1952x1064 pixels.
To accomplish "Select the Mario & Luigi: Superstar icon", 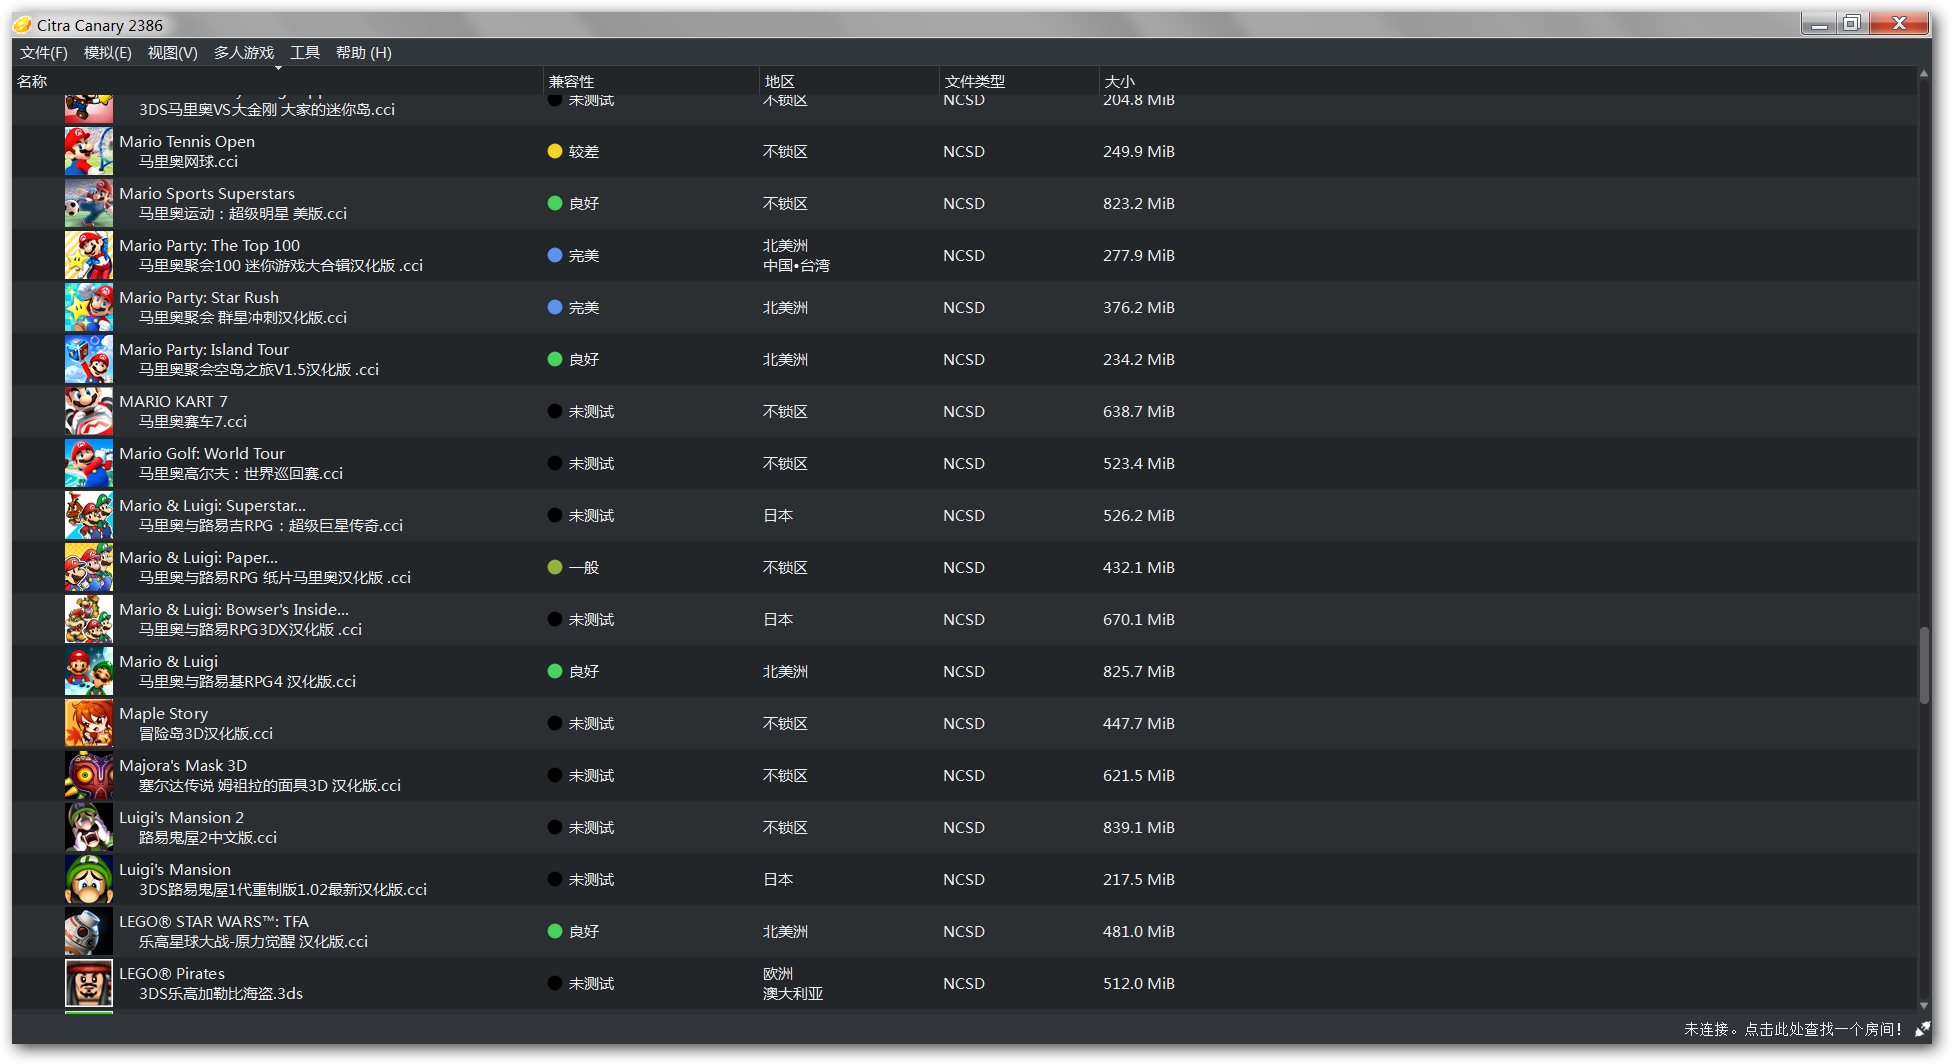I will click(x=89, y=515).
